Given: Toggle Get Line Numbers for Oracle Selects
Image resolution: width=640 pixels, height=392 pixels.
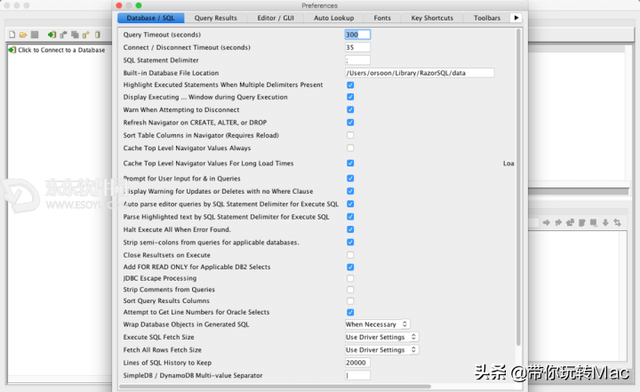Looking at the screenshot, I should pyautogui.click(x=350, y=312).
